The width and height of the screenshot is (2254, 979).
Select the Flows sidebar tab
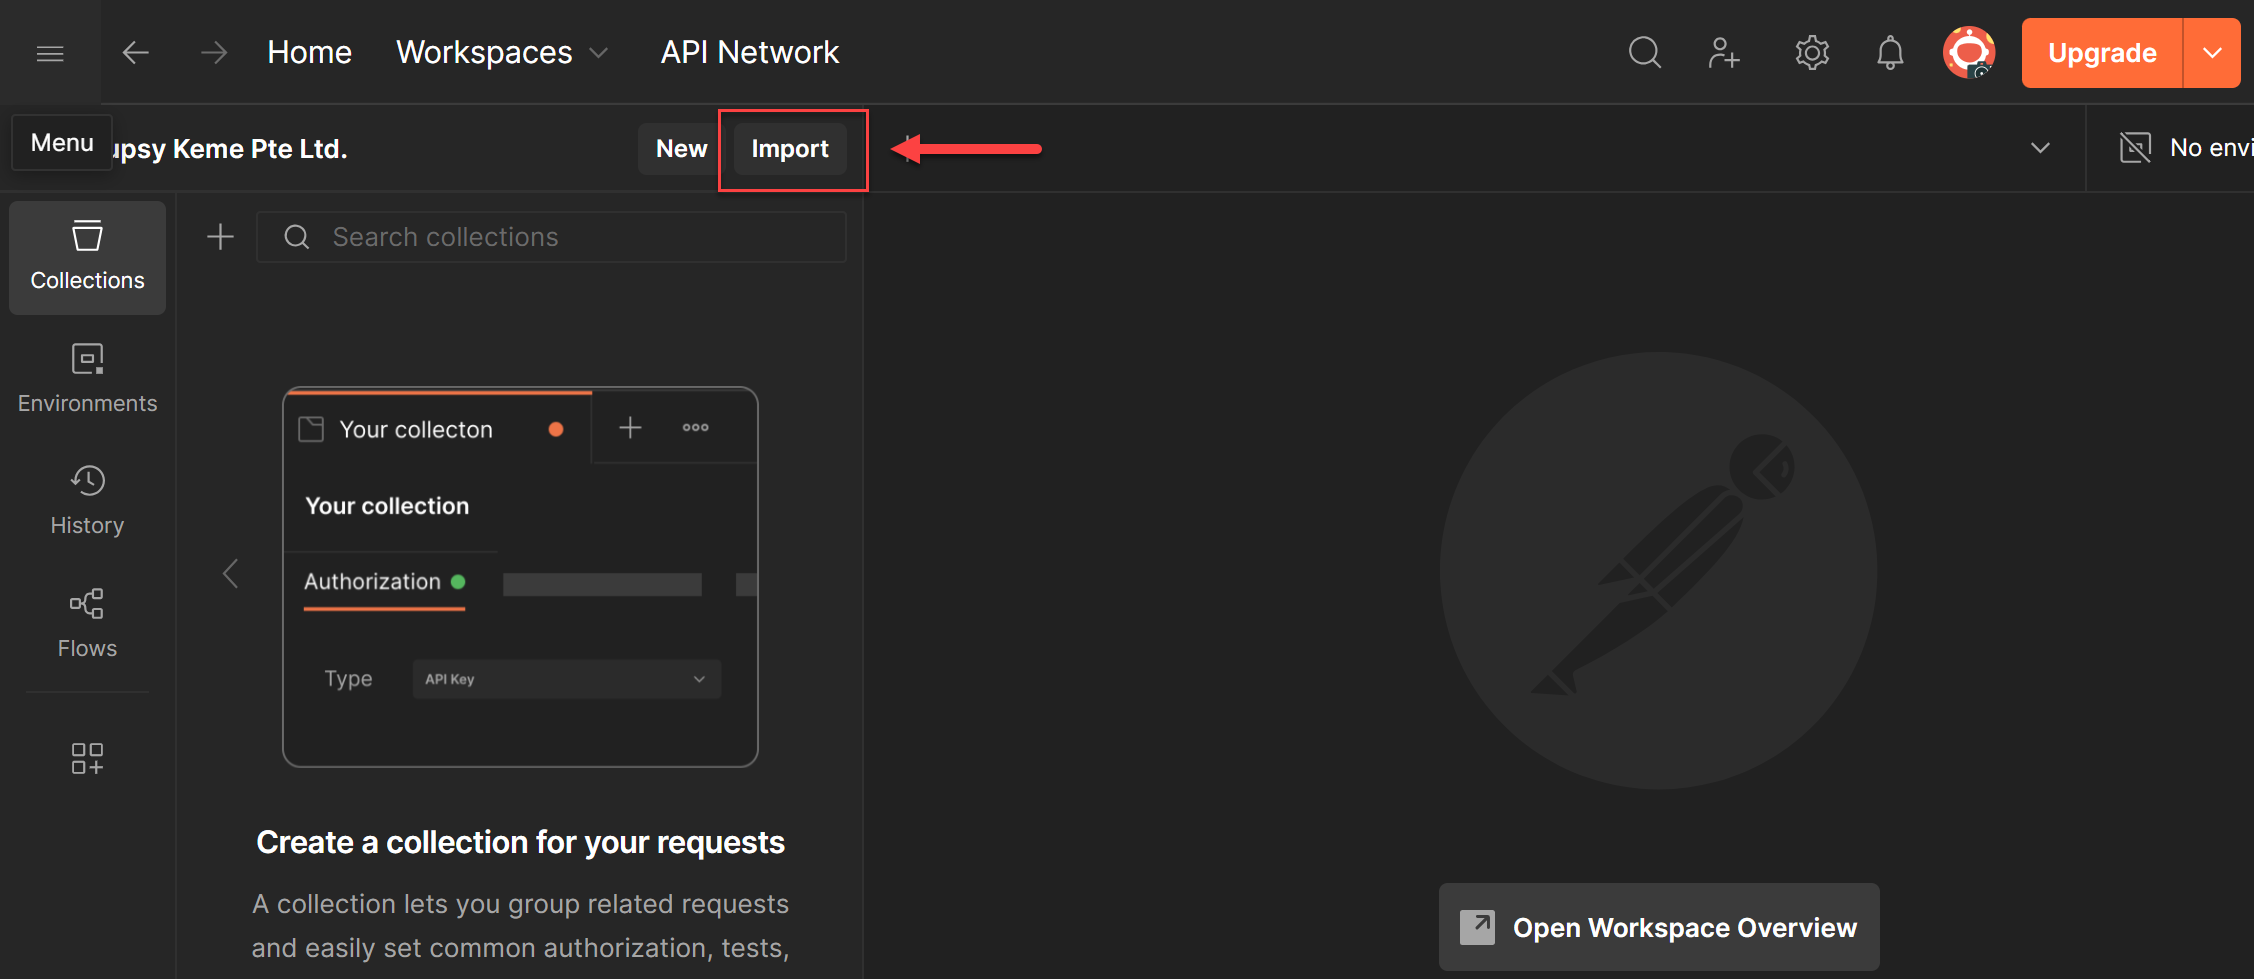[x=88, y=624]
